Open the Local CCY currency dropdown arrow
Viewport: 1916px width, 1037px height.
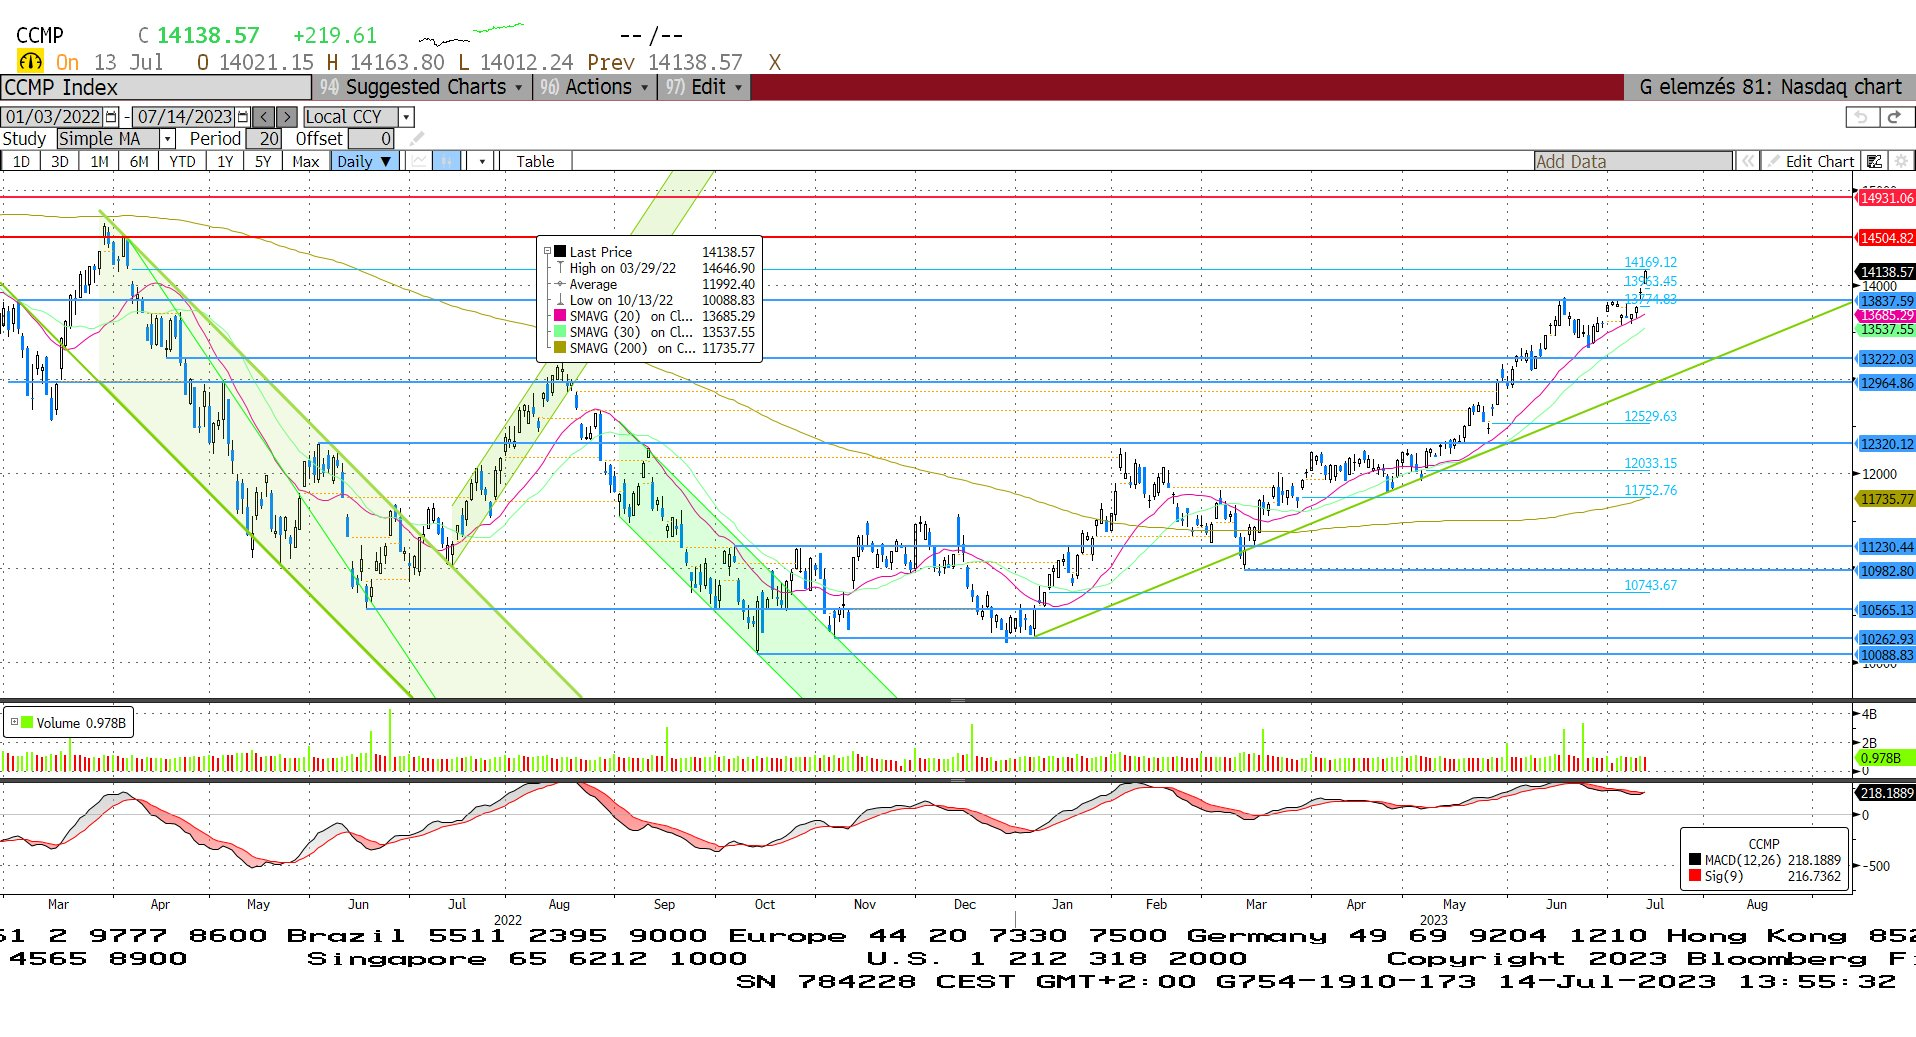click(x=406, y=117)
